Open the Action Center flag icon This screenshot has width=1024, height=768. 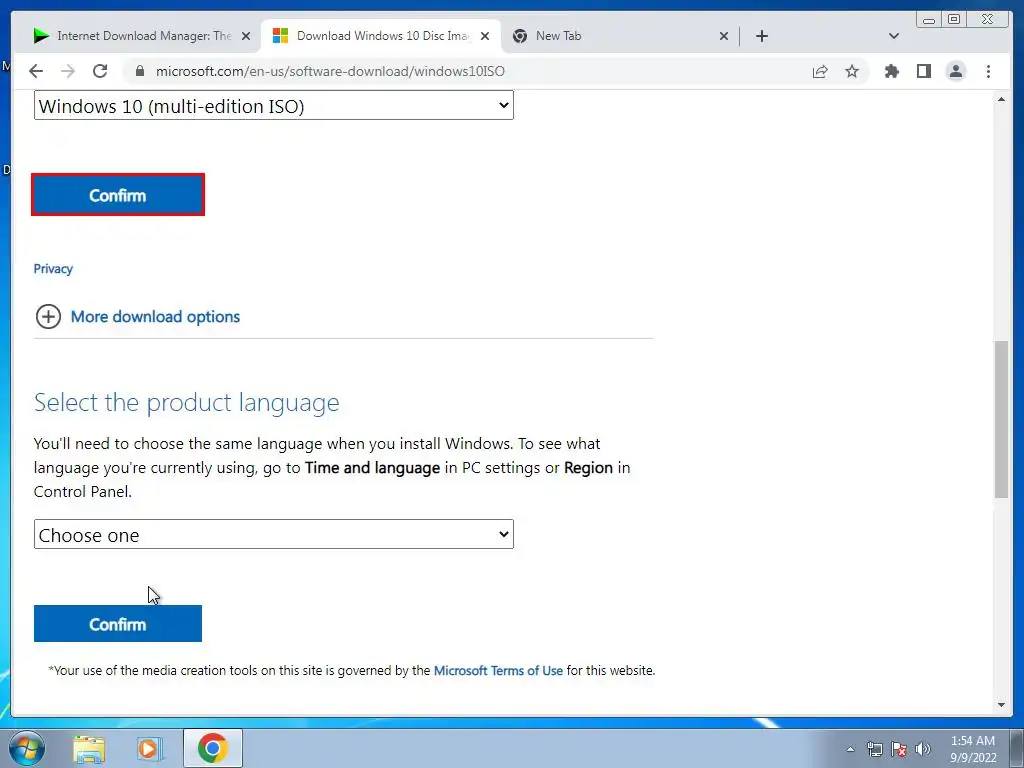click(x=899, y=749)
